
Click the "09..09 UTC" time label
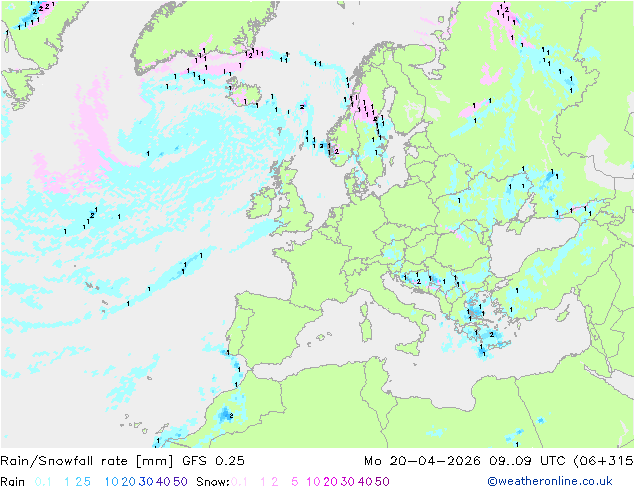click(x=527, y=461)
